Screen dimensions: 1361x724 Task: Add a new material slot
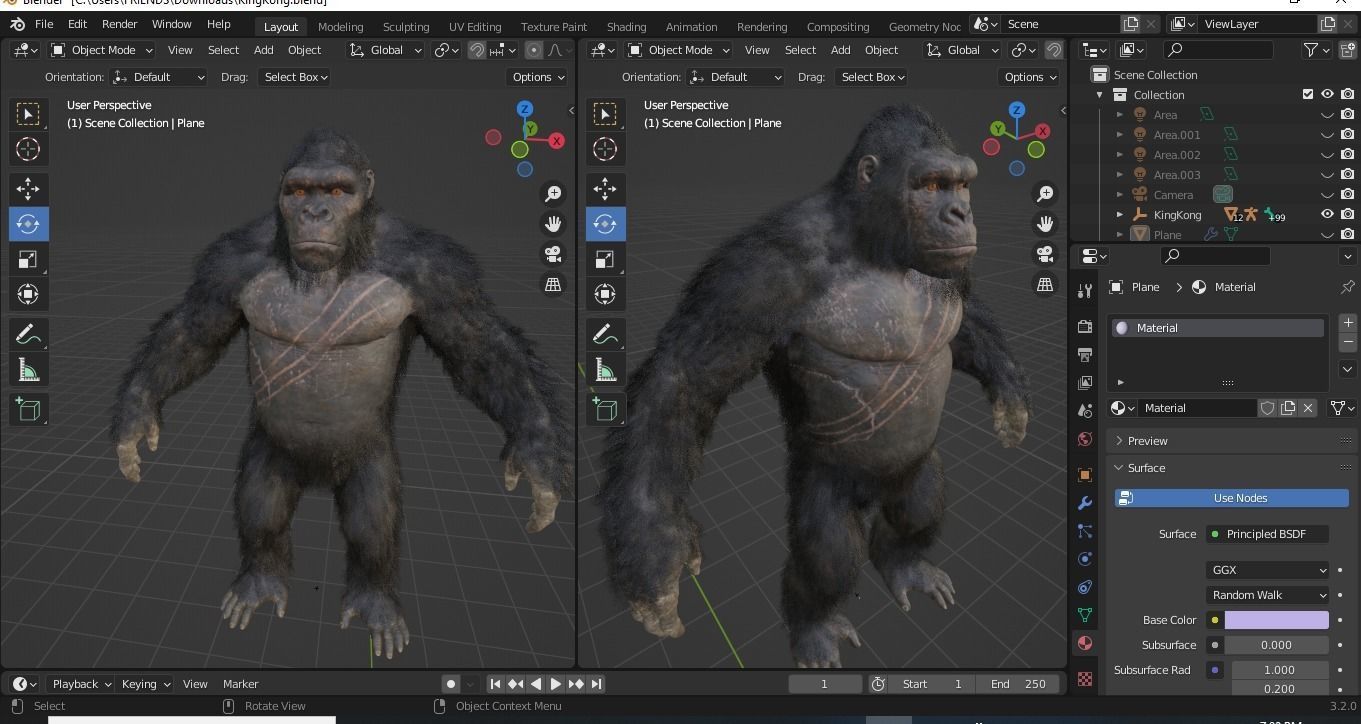point(1347,323)
